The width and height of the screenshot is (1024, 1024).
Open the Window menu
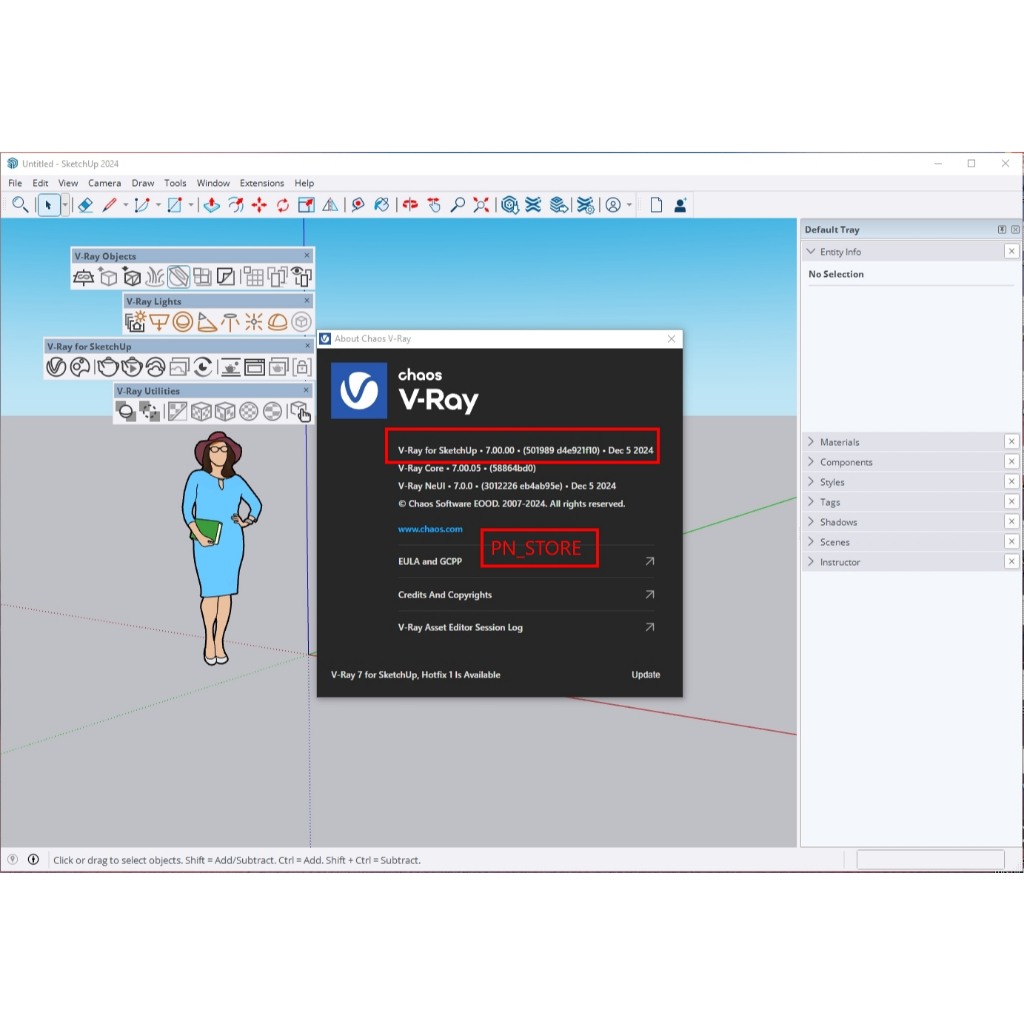coord(213,183)
